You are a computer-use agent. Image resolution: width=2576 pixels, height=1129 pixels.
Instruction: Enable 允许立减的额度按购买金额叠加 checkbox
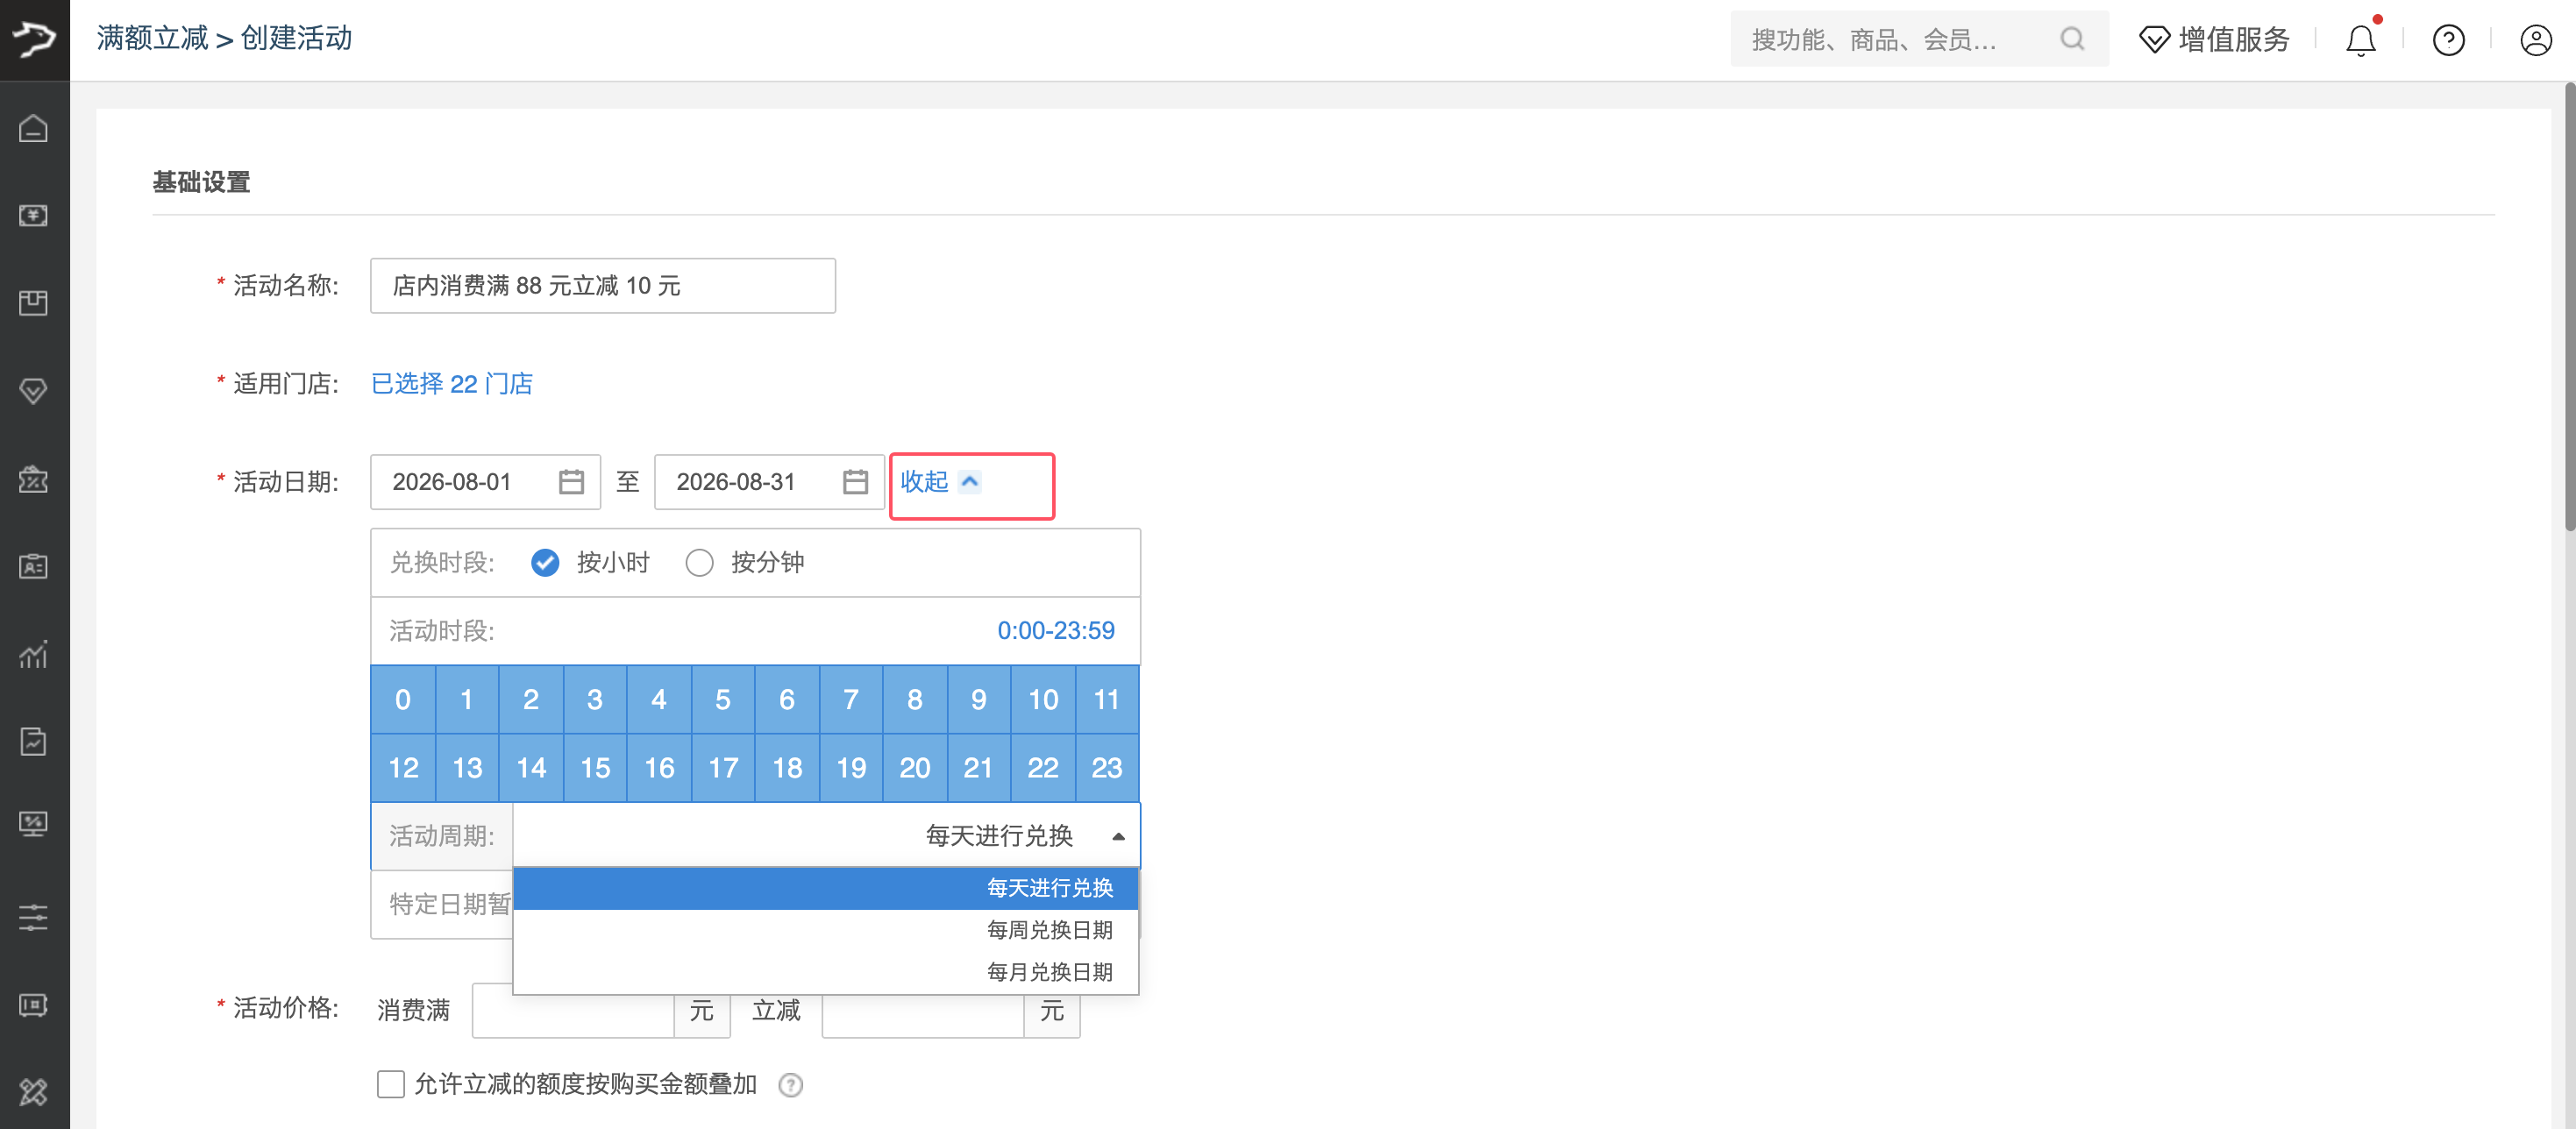[x=391, y=1084]
